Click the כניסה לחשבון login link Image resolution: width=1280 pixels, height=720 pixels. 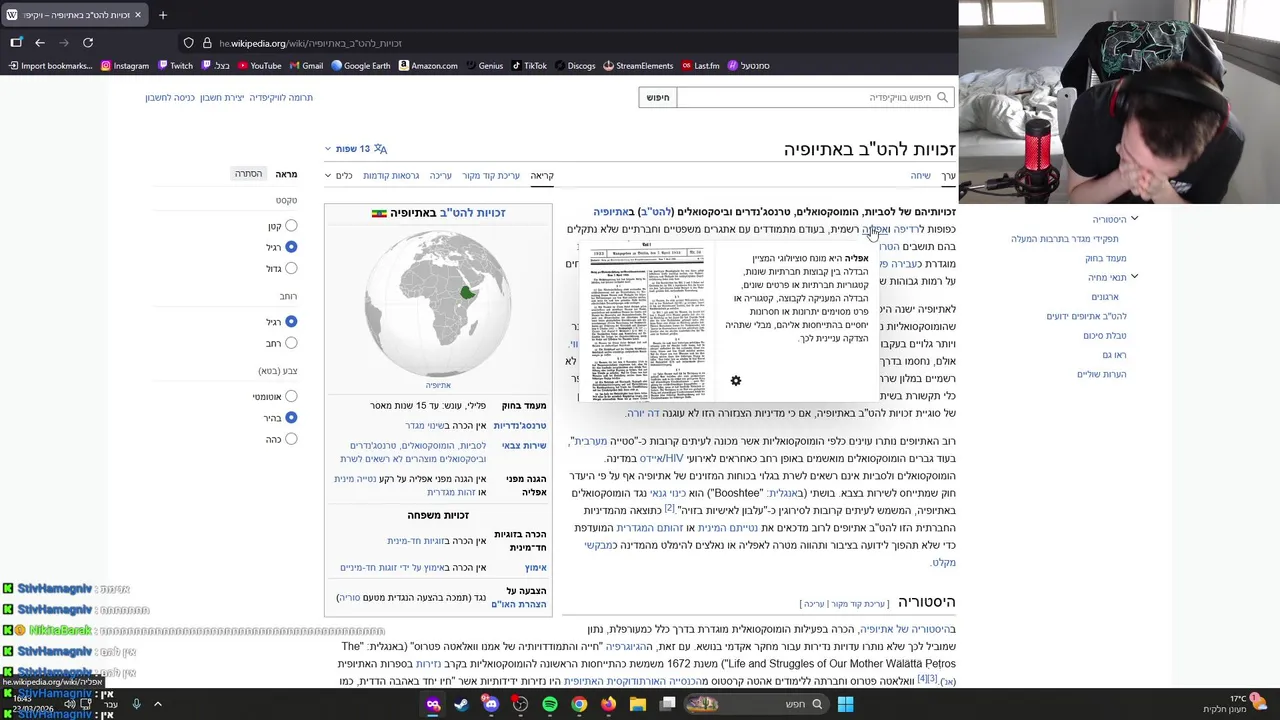coord(170,98)
